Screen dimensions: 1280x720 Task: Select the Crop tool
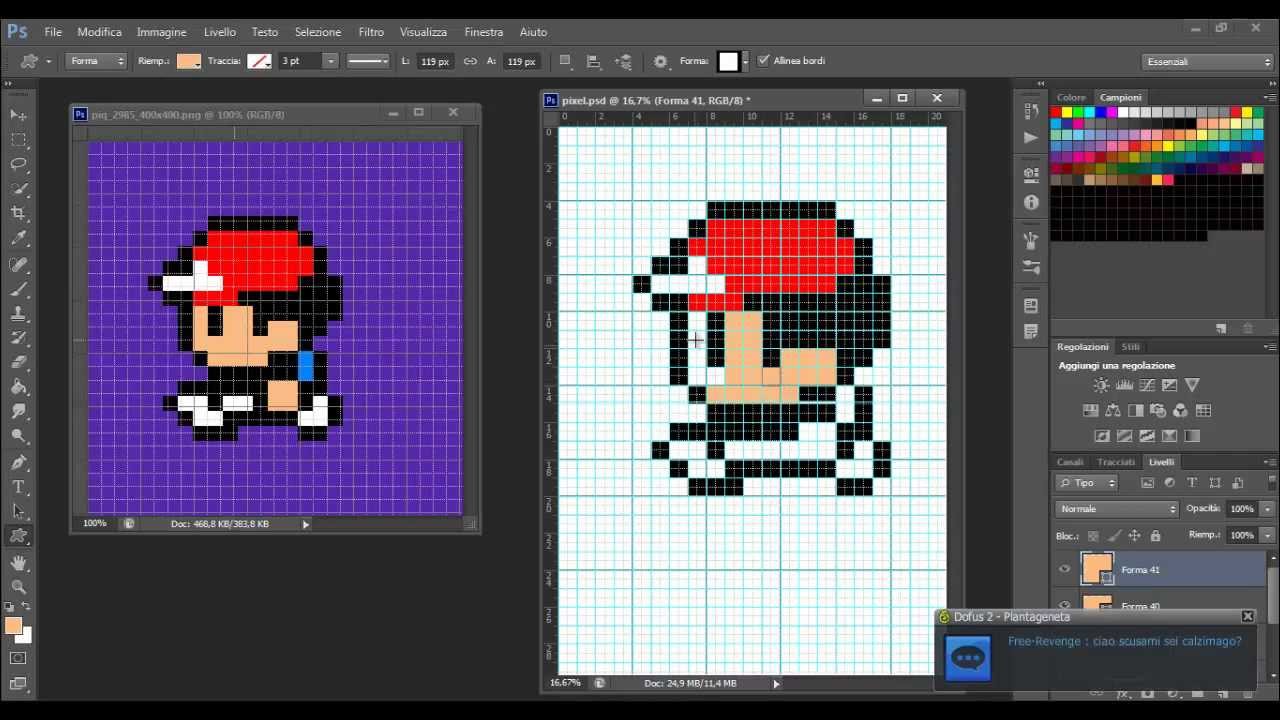click(18, 213)
